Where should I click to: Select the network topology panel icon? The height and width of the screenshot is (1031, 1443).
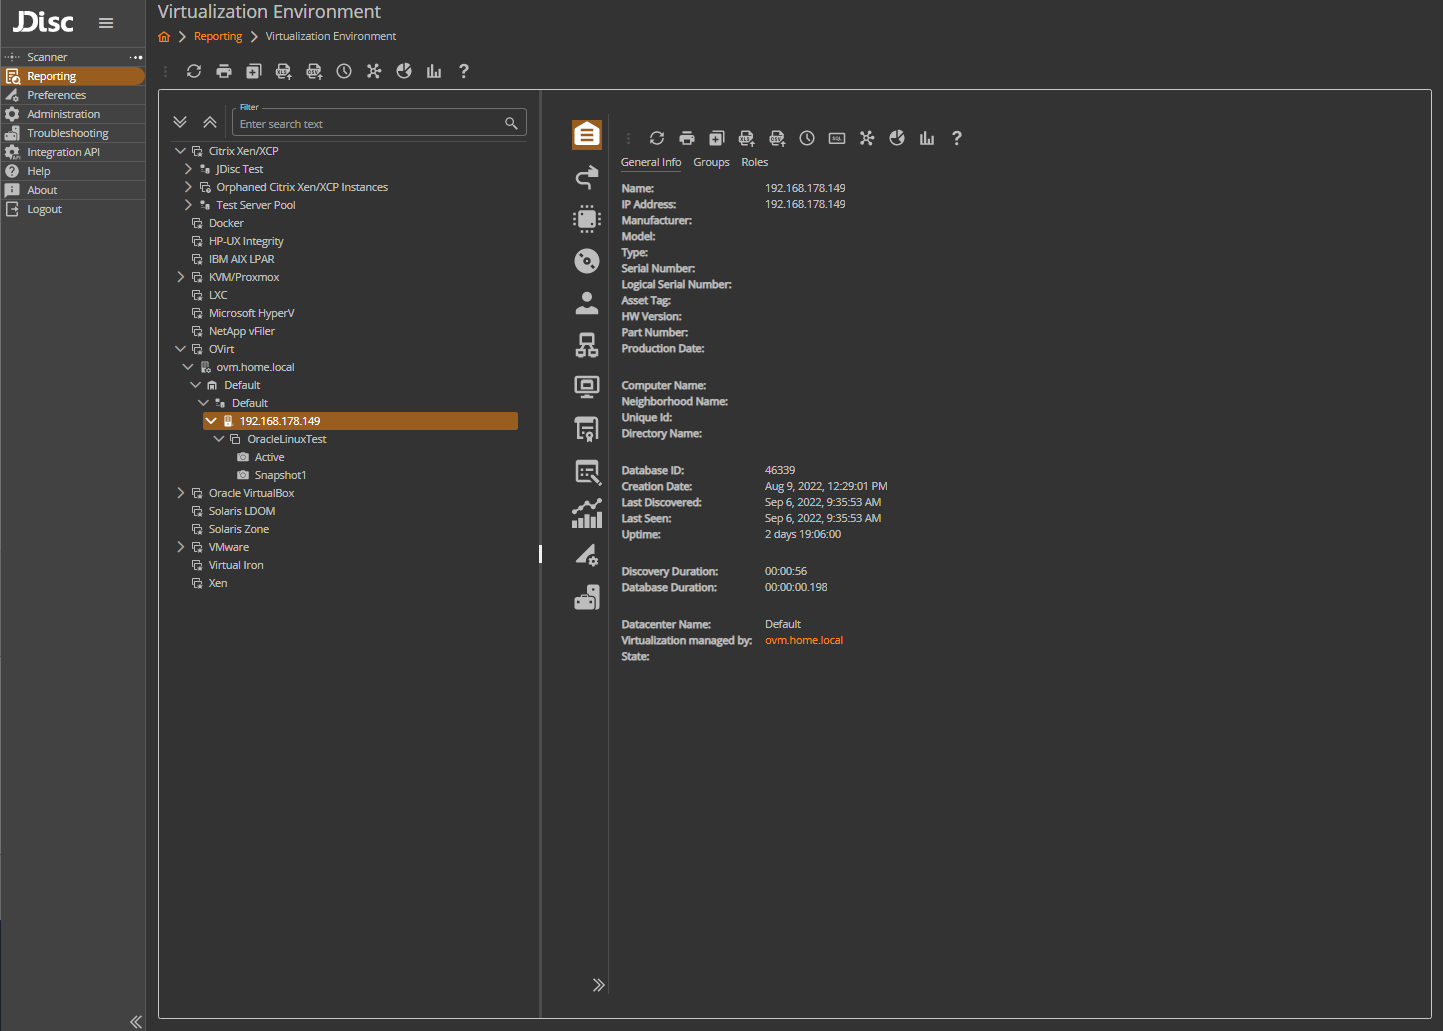click(x=587, y=345)
